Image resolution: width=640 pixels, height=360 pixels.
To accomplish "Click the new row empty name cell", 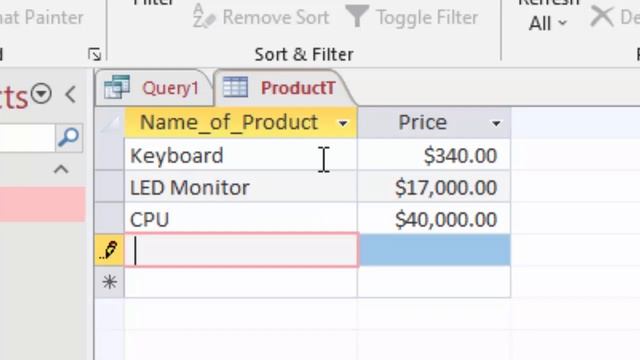I will click(x=241, y=282).
